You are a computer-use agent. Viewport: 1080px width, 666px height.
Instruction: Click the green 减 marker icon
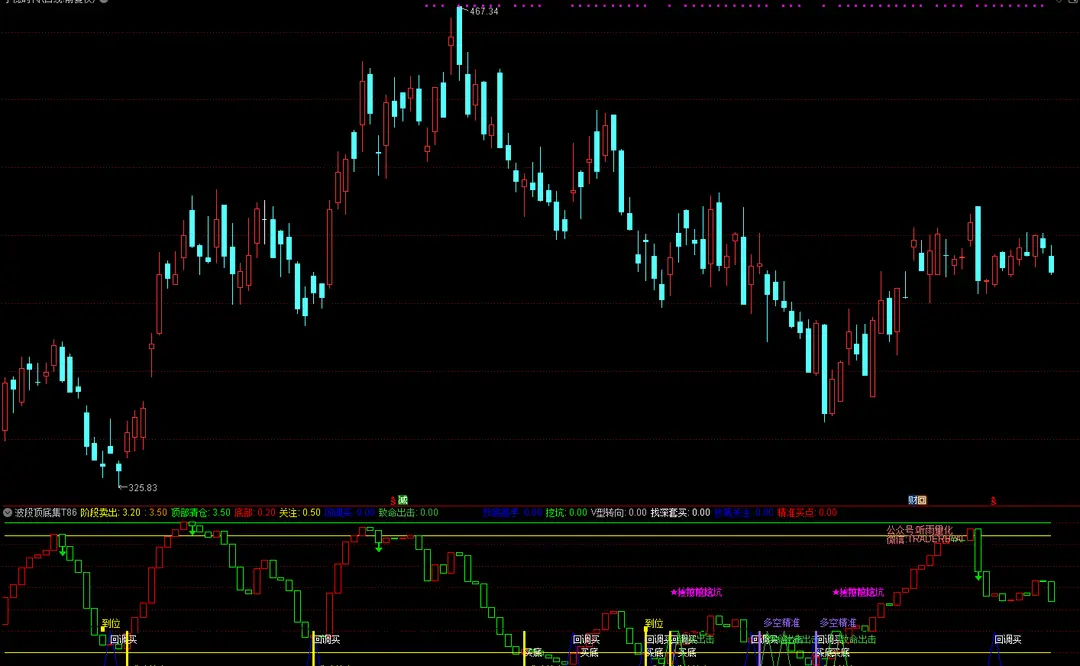pos(403,501)
